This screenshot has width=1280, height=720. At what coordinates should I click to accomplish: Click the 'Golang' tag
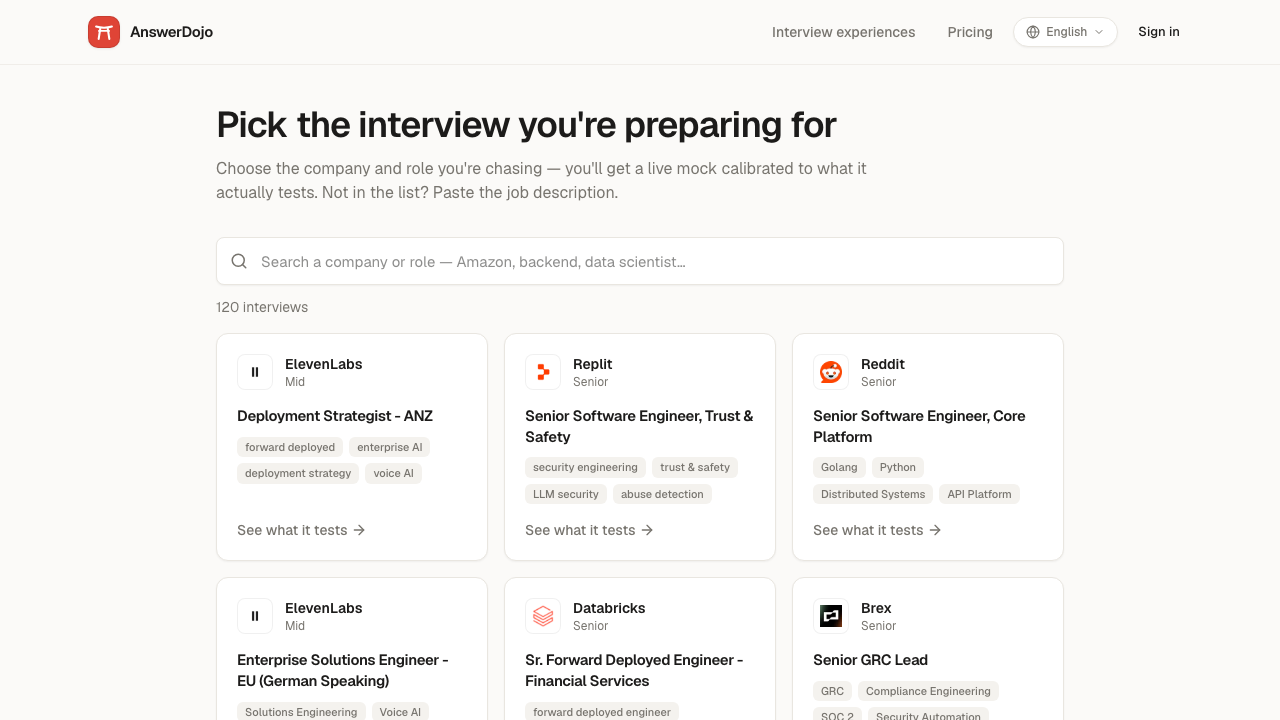point(839,467)
